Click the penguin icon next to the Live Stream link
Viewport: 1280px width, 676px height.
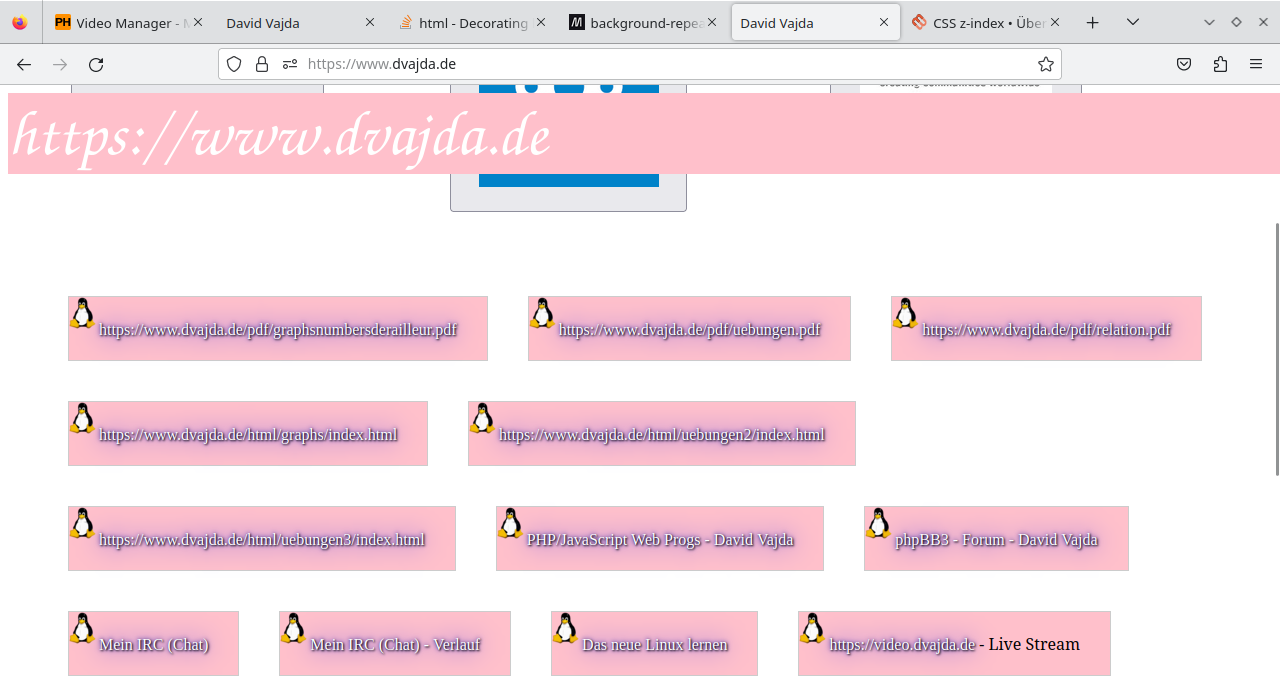813,629
